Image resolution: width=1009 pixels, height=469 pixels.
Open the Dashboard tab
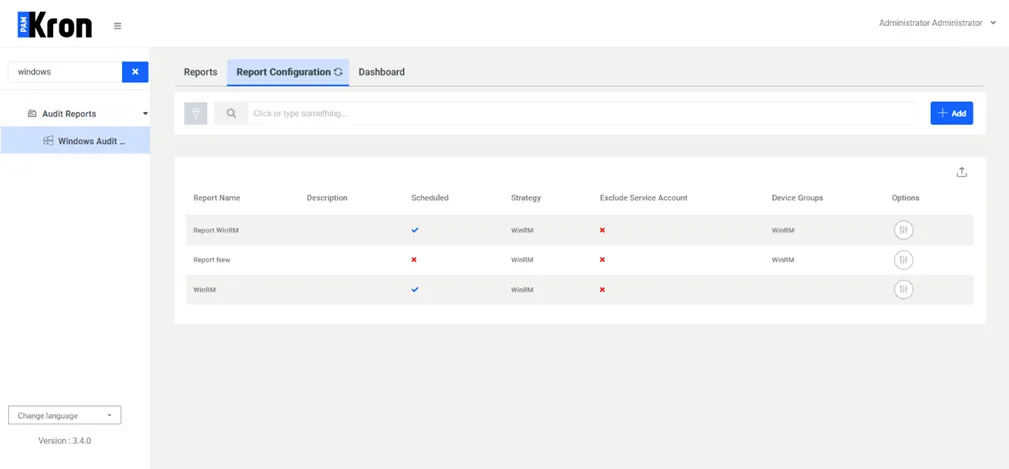(382, 72)
